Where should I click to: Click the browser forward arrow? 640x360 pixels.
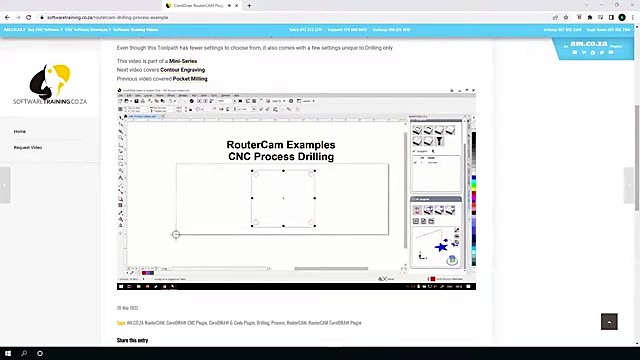18,18
